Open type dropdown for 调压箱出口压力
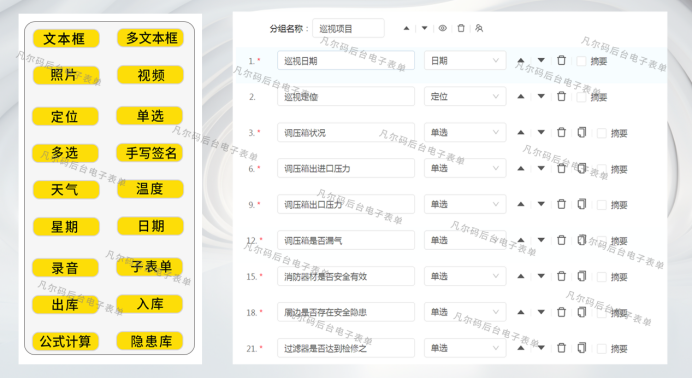 [465, 204]
